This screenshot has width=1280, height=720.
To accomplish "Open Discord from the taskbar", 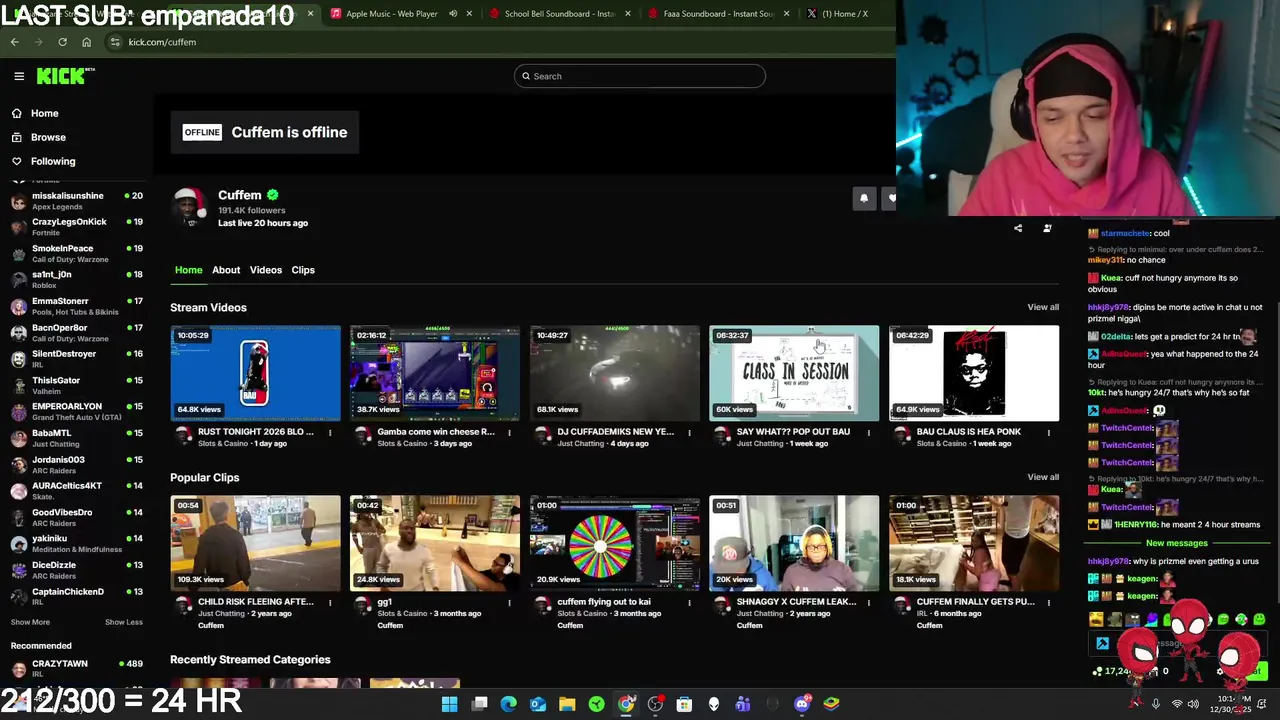I will click(802, 704).
